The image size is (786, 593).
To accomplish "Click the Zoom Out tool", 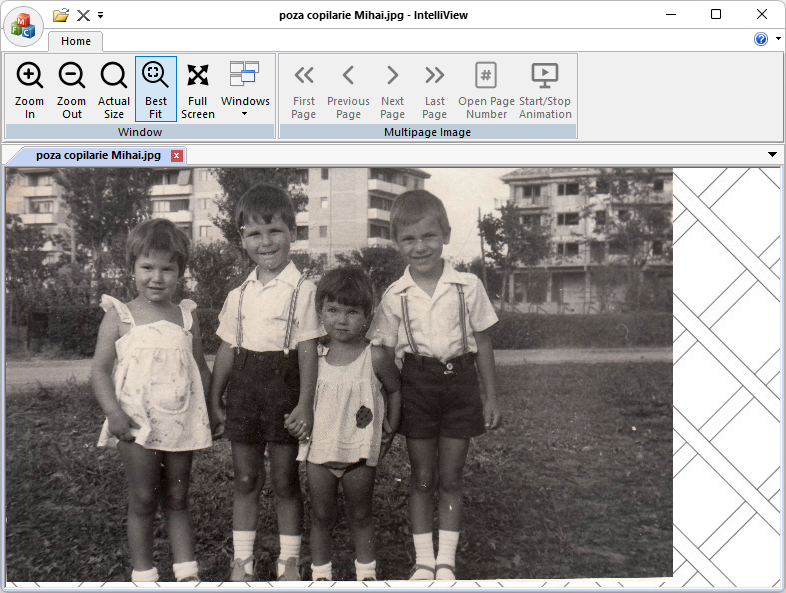I will 72,90.
